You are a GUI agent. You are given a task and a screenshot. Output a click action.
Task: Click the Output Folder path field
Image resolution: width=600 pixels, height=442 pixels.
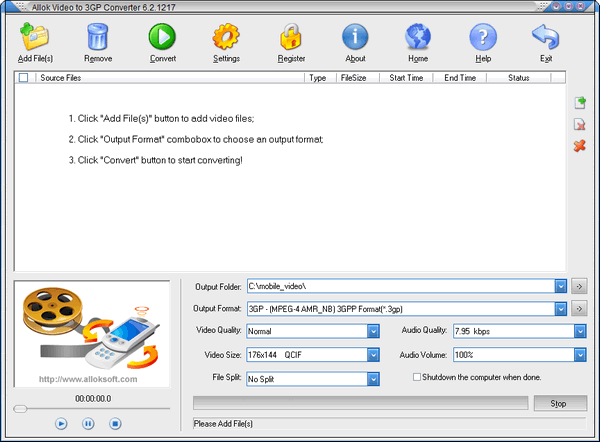tap(401, 286)
